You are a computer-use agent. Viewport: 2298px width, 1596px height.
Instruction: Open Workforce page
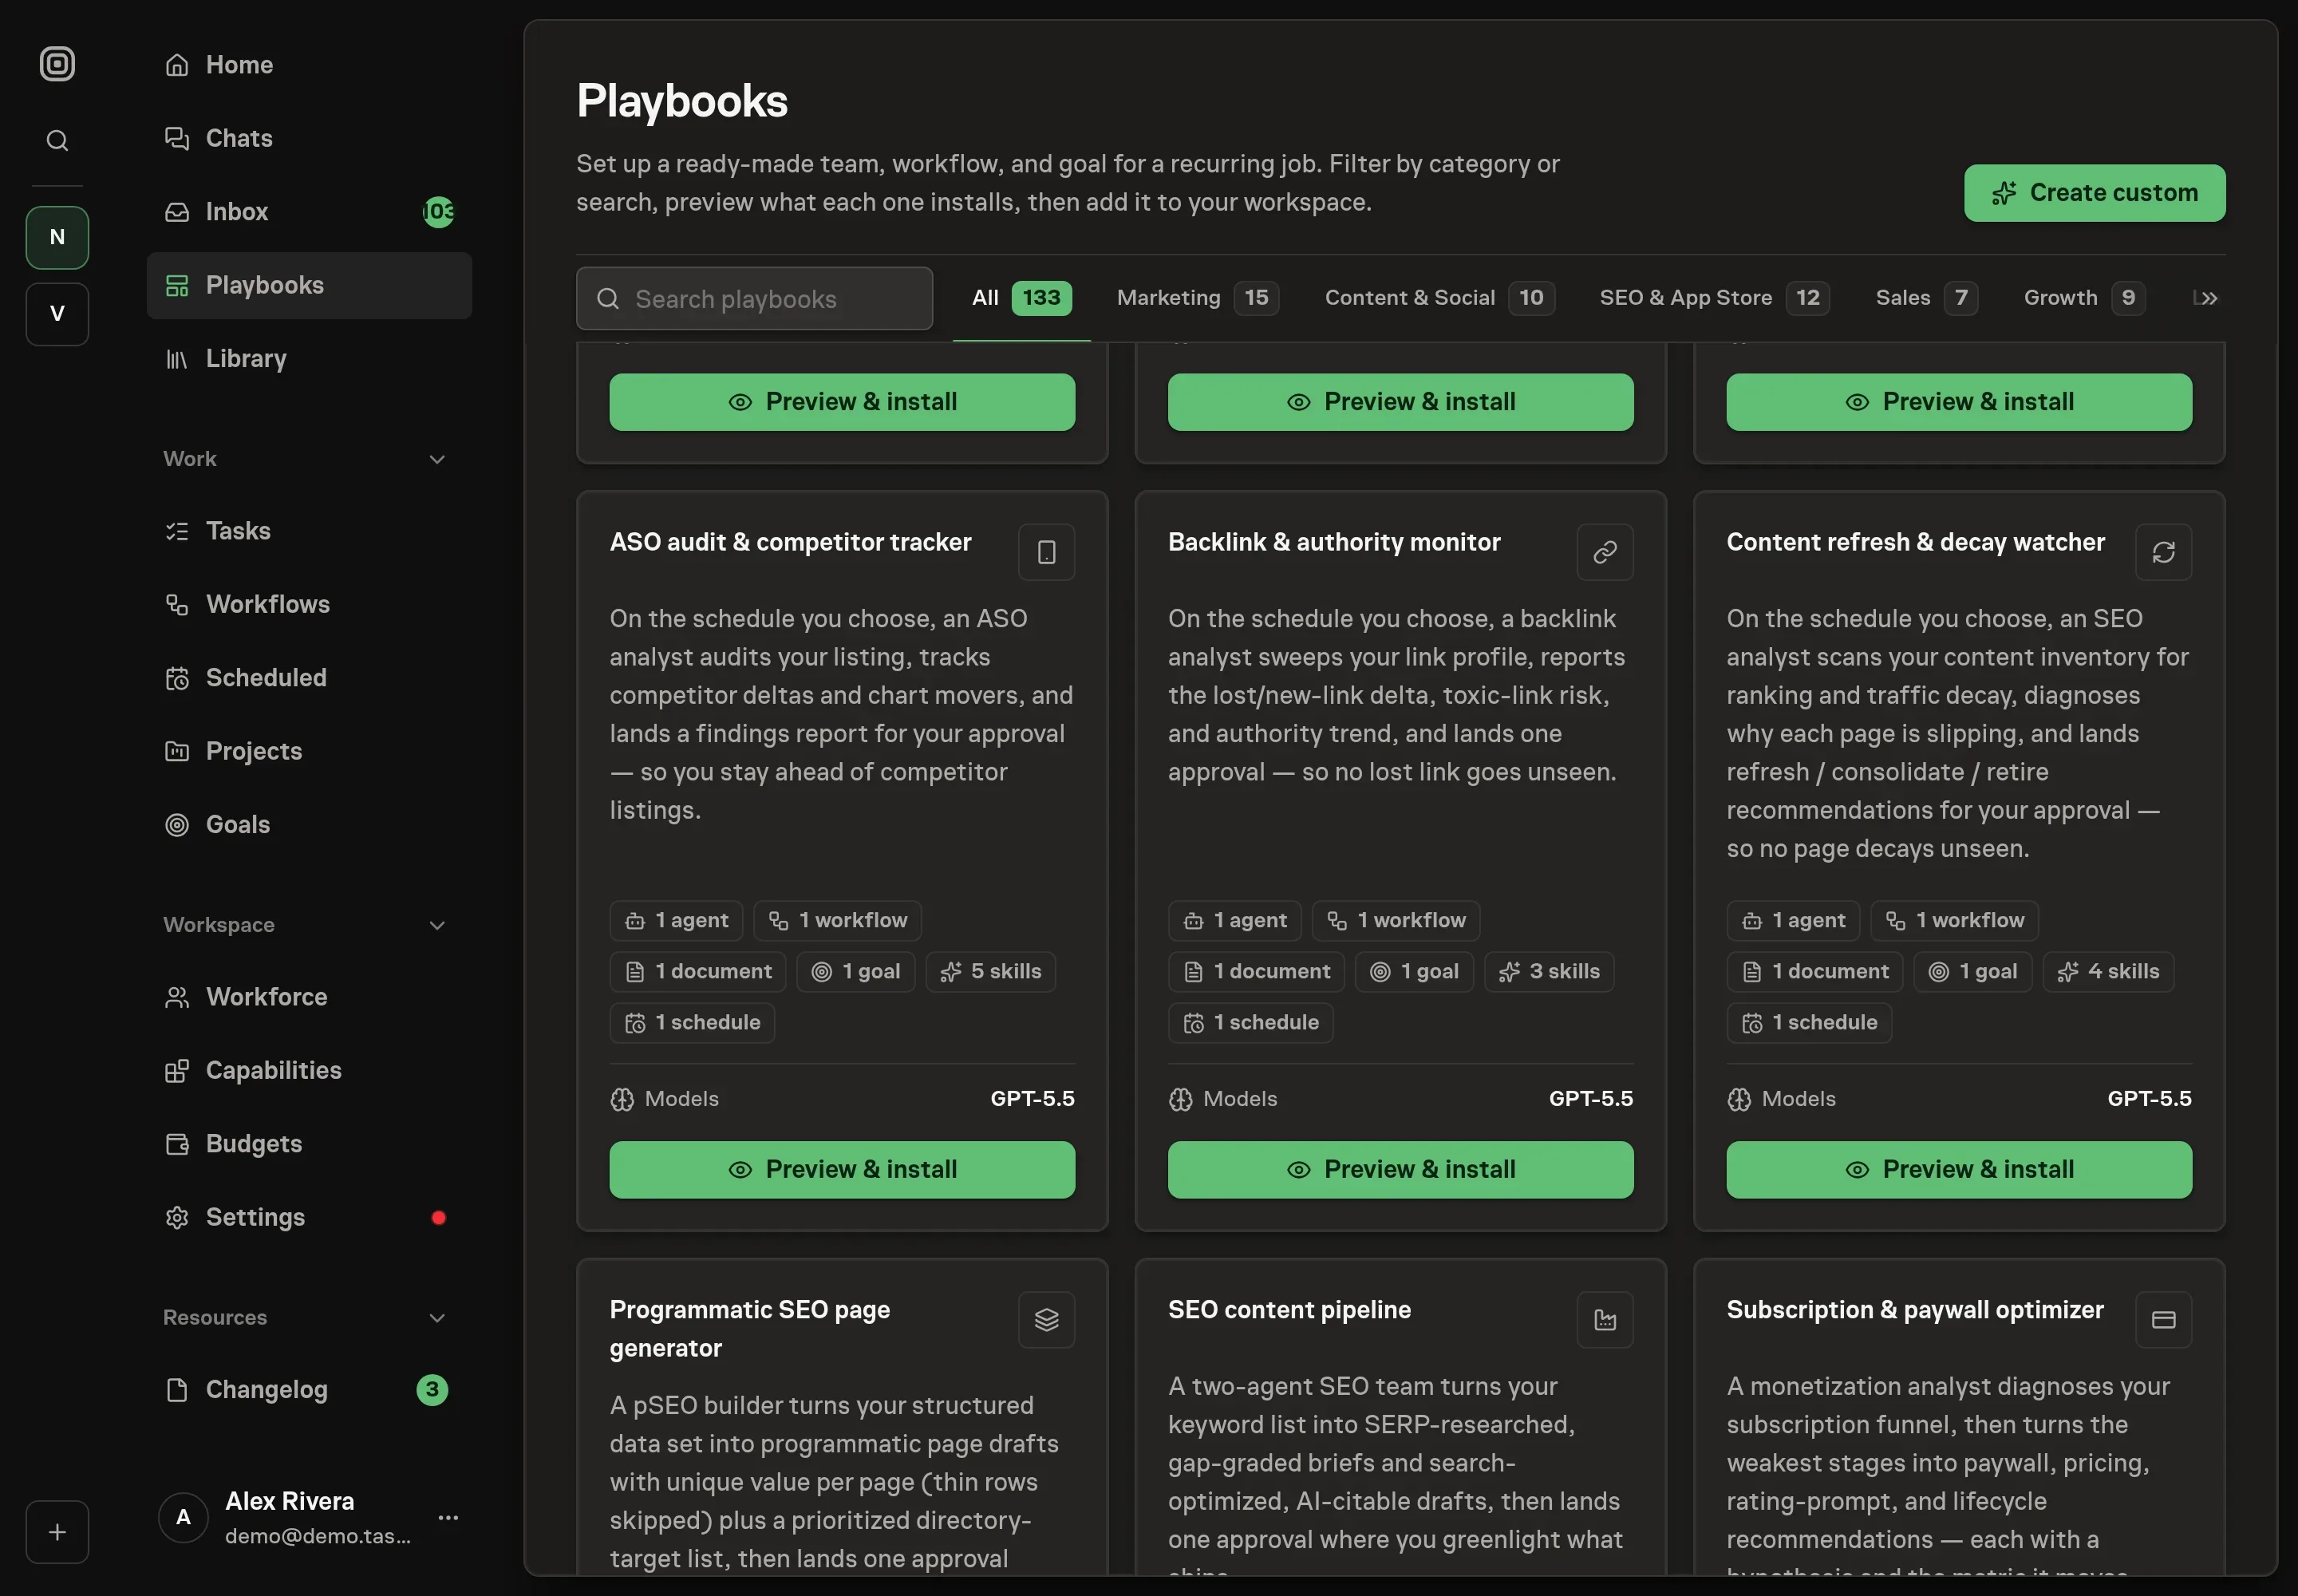(309, 997)
